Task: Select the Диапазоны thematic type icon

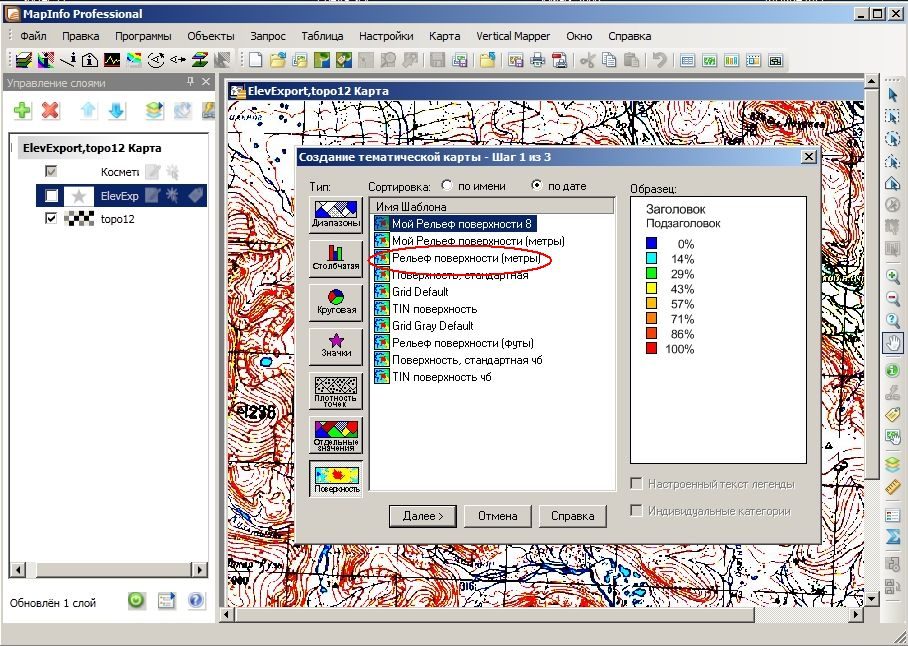Action: coord(336,215)
